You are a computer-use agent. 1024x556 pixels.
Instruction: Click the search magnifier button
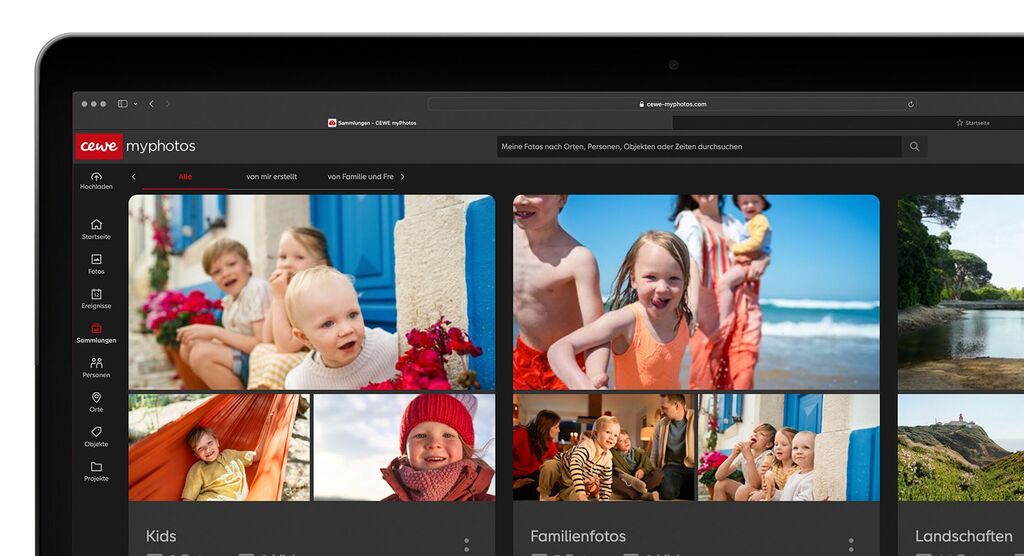(914, 146)
